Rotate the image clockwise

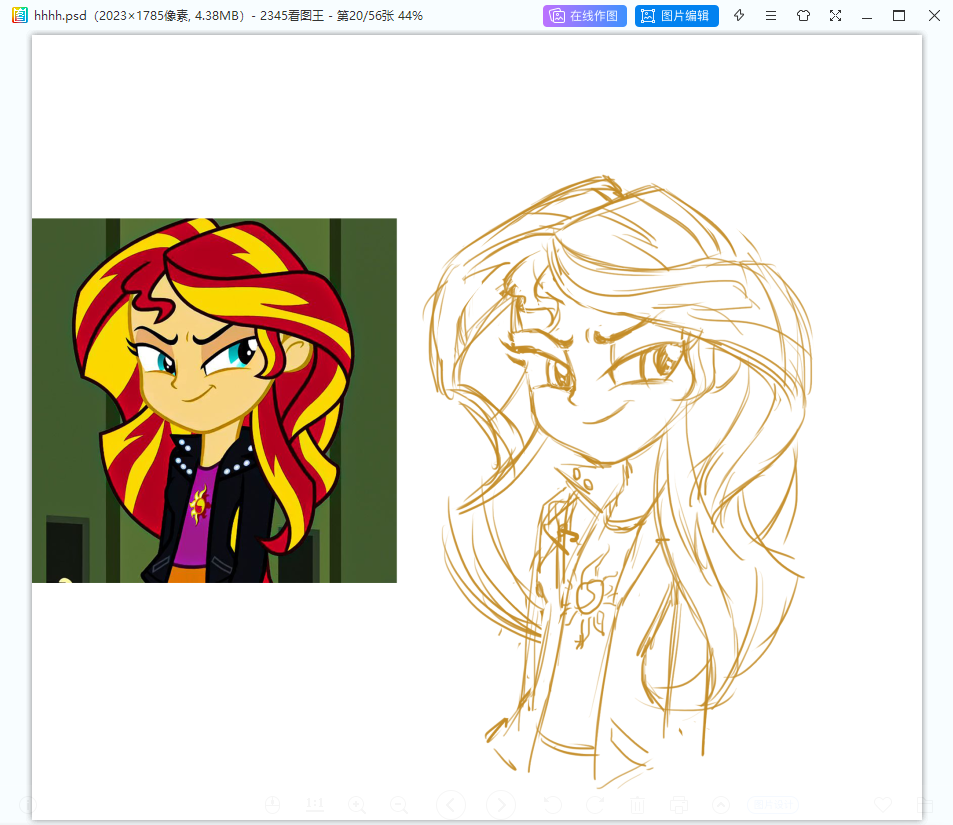tap(595, 806)
